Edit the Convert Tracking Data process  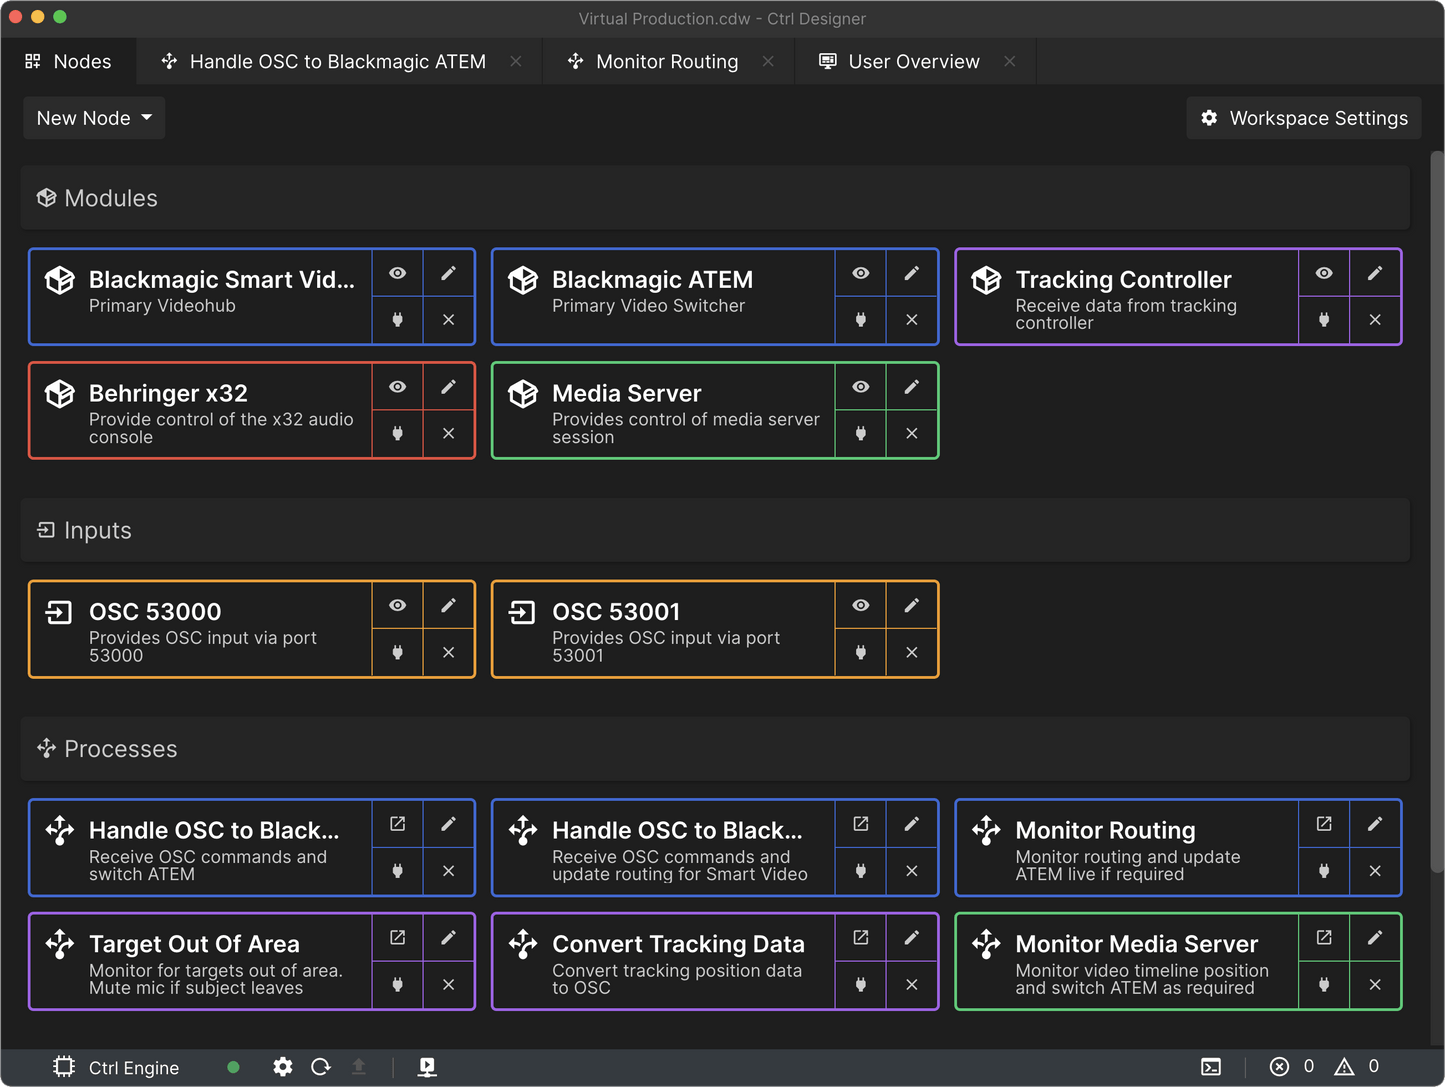911,937
